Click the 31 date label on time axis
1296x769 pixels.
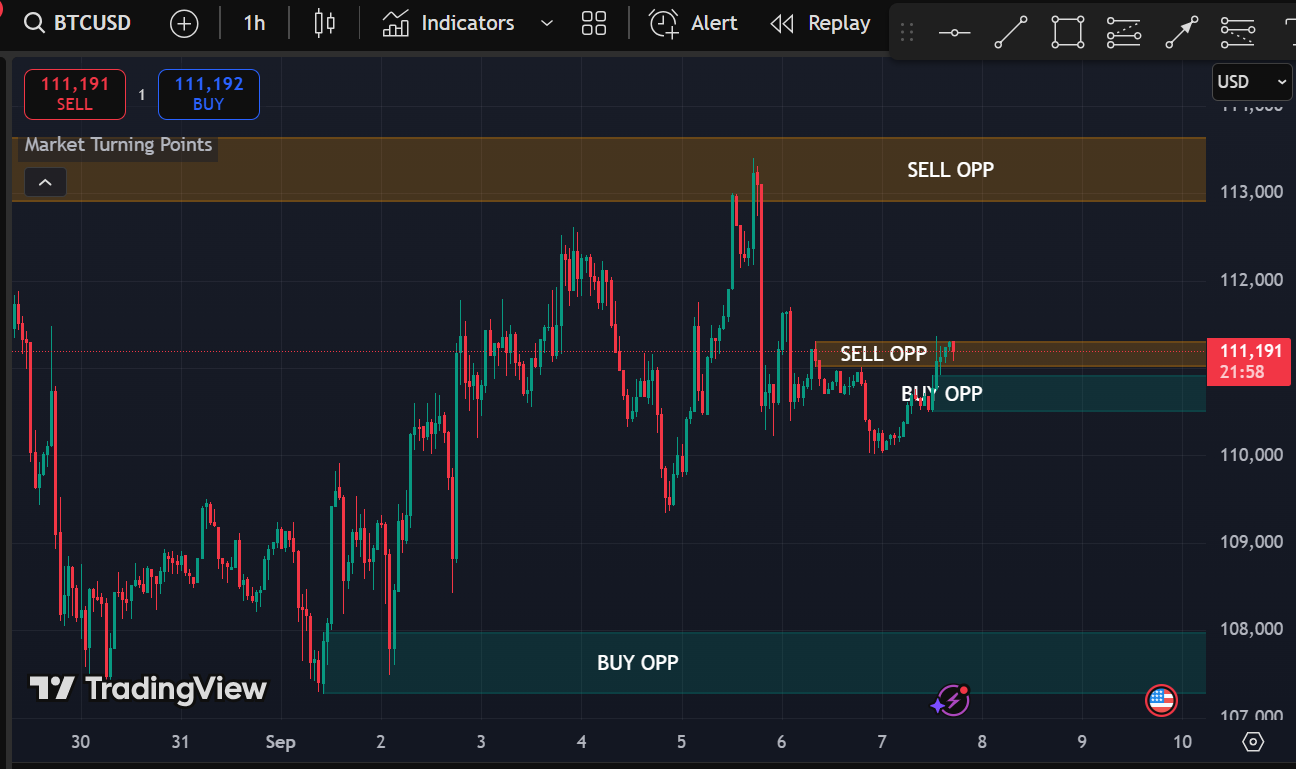pyautogui.click(x=180, y=742)
